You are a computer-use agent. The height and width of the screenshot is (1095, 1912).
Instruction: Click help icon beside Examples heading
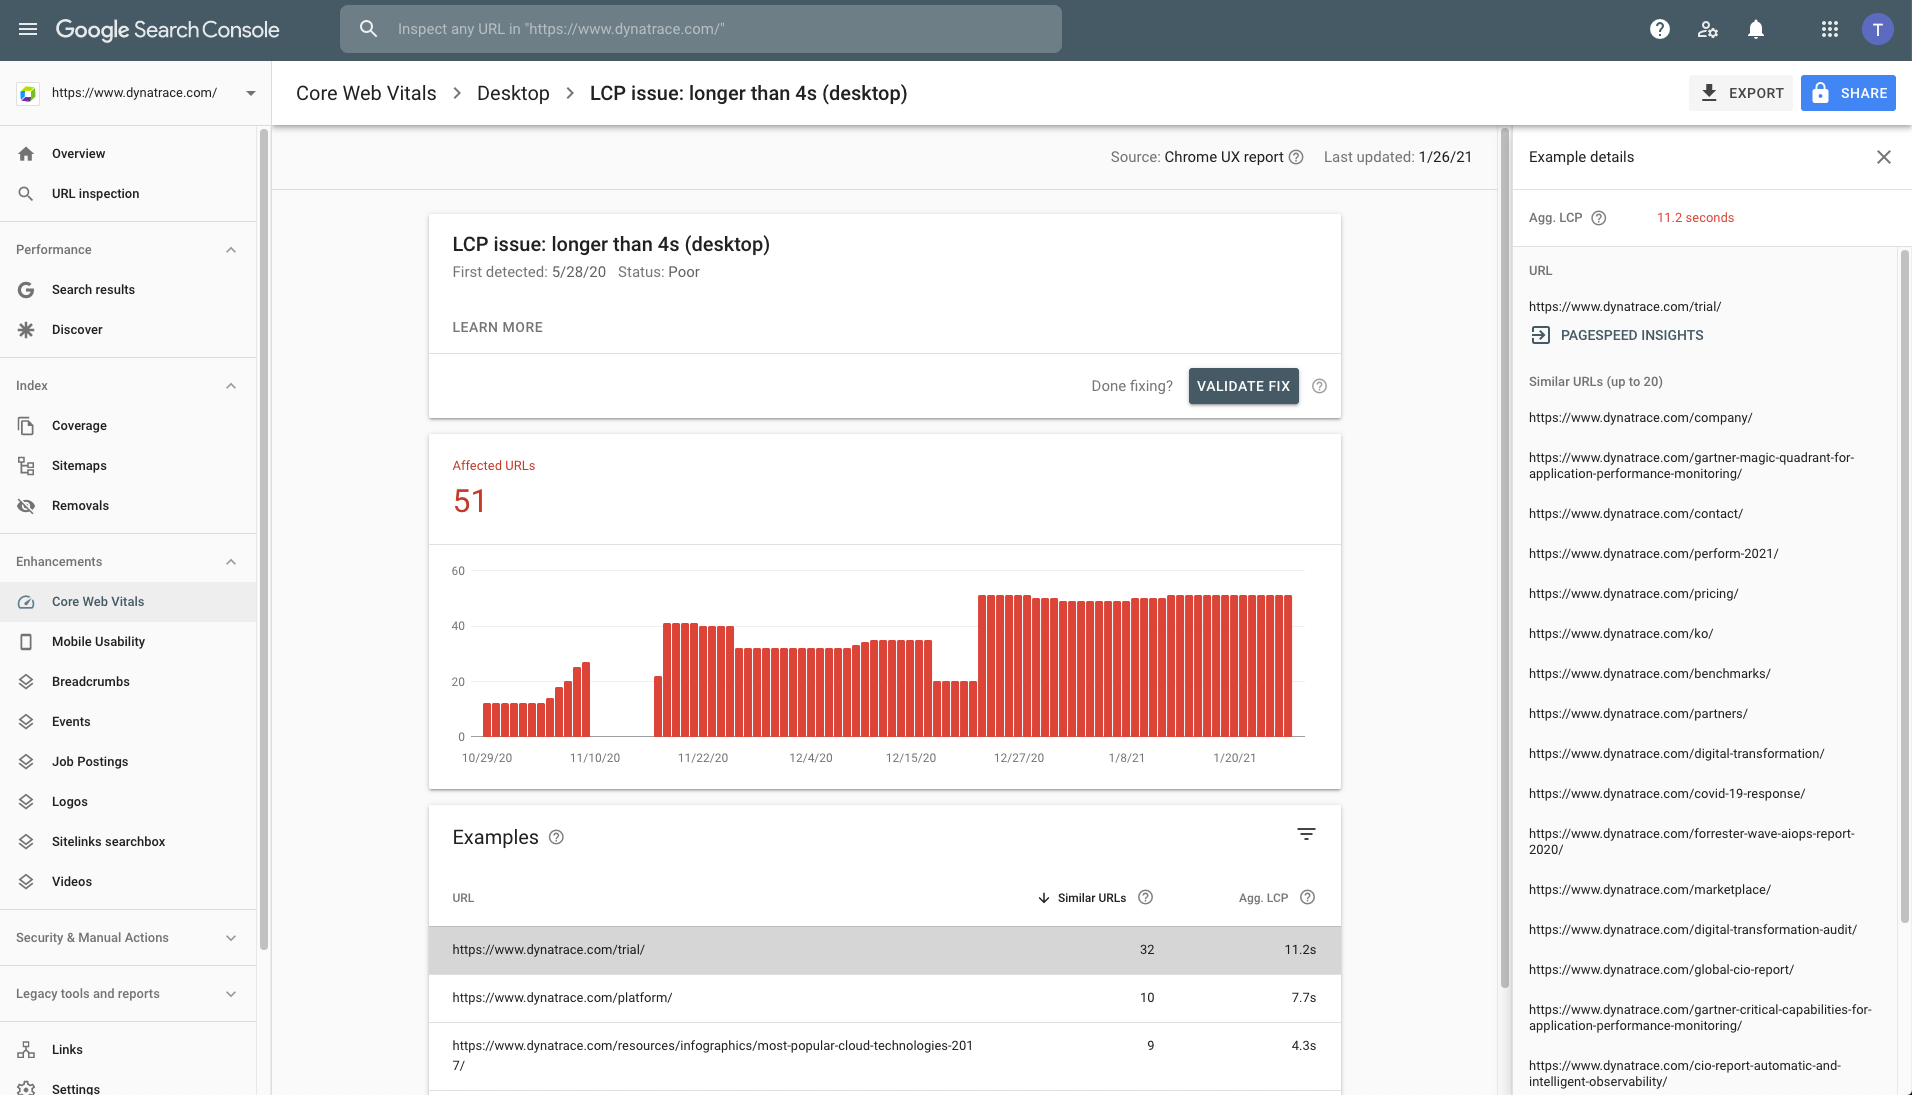pyautogui.click(x=556, y=837)
